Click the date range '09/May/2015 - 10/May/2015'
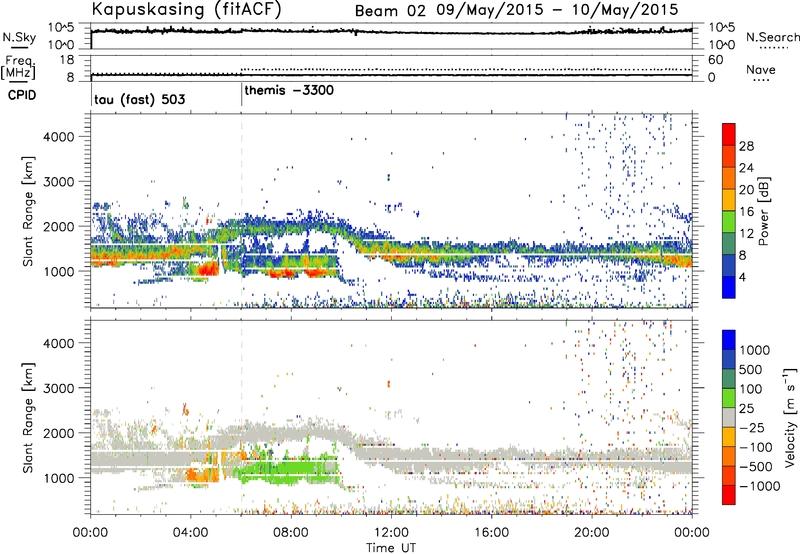800x554 pixels. (x=557, y=10)
